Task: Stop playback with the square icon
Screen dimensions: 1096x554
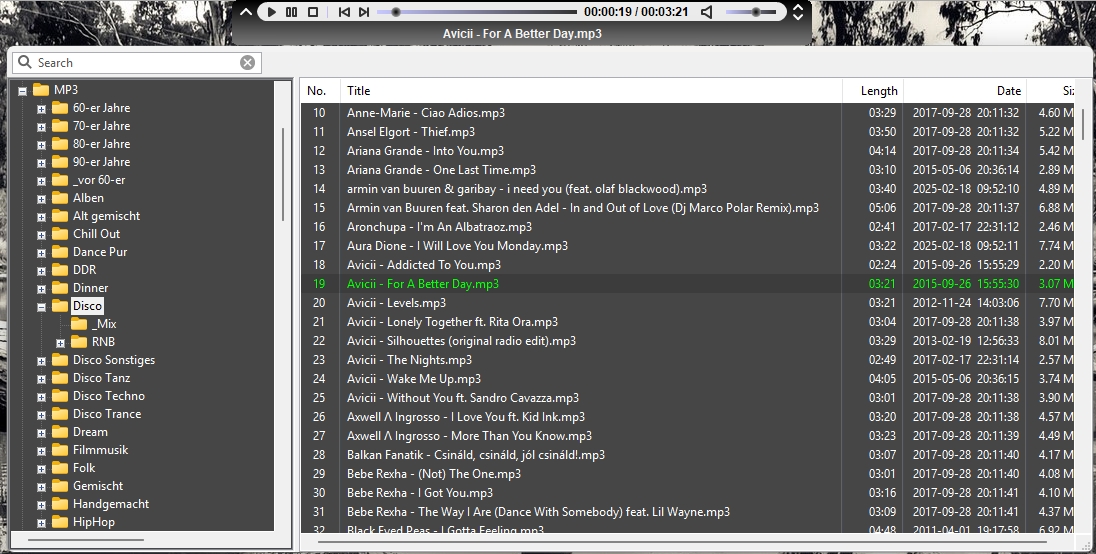Action: 313,12
